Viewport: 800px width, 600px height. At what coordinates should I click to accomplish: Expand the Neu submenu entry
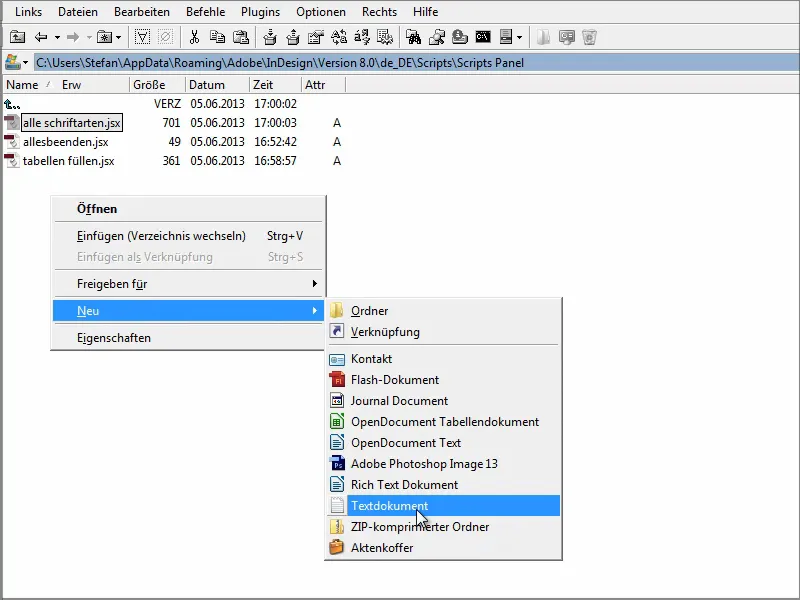188,311
